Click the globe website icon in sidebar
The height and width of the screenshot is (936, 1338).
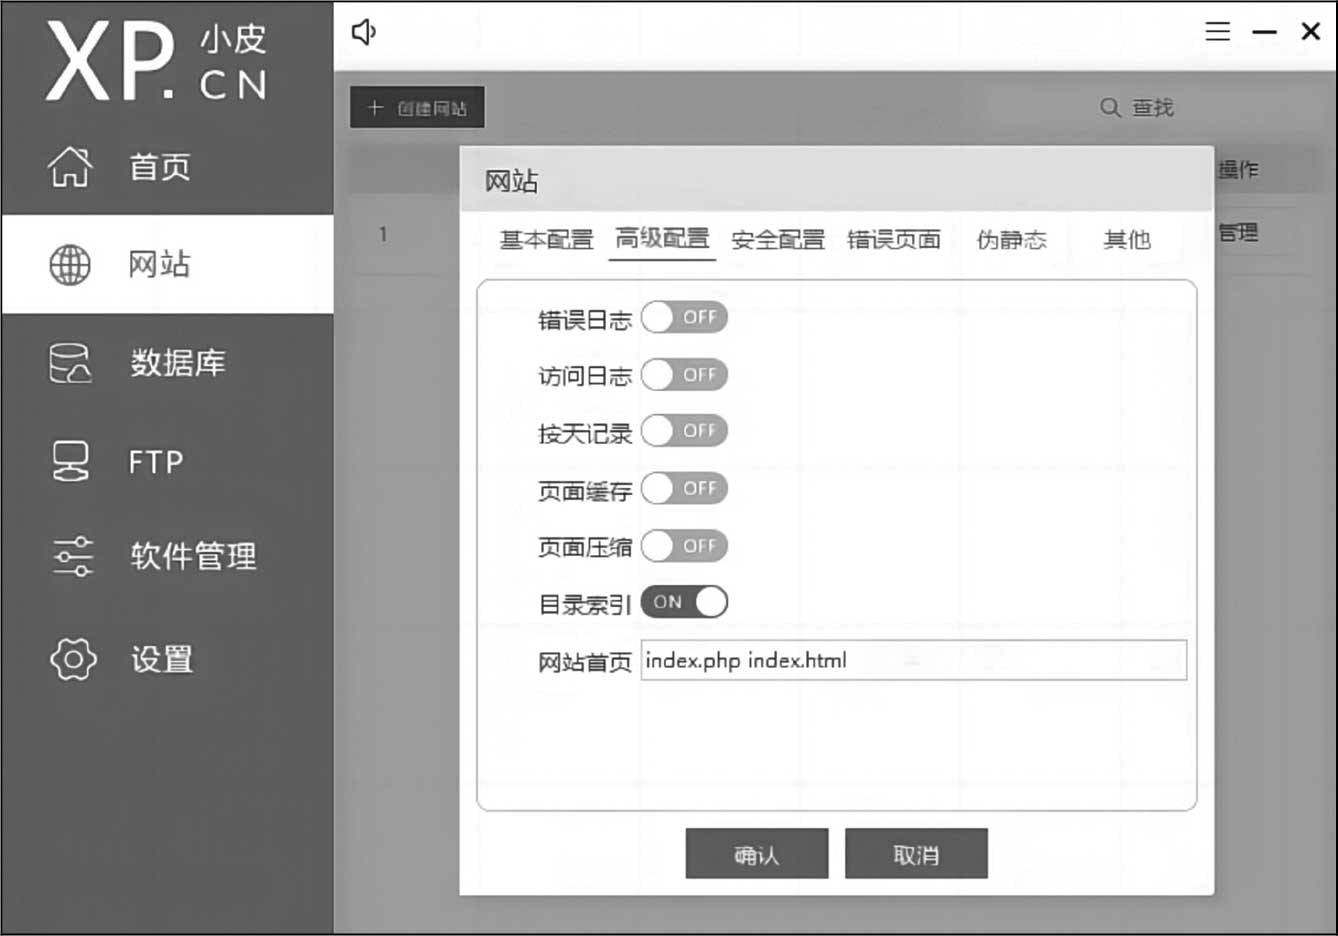pos(70,265)
